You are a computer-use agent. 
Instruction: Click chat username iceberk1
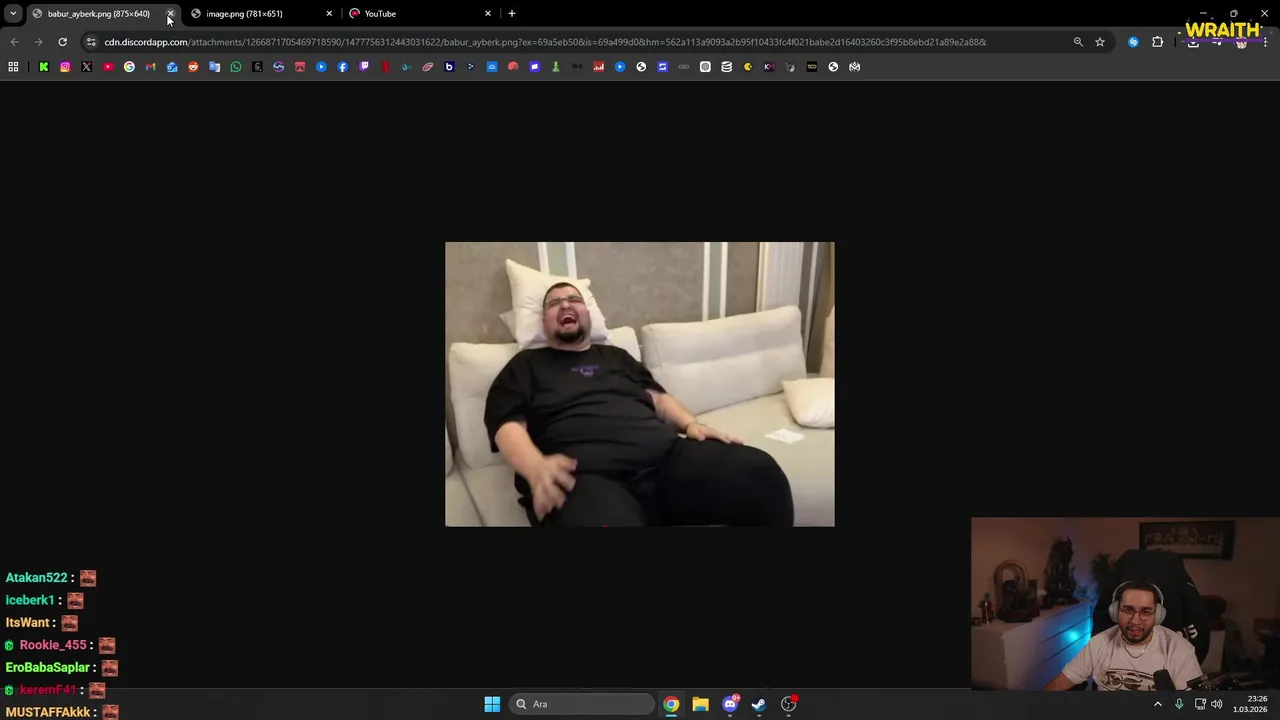(x=30, y=600)
